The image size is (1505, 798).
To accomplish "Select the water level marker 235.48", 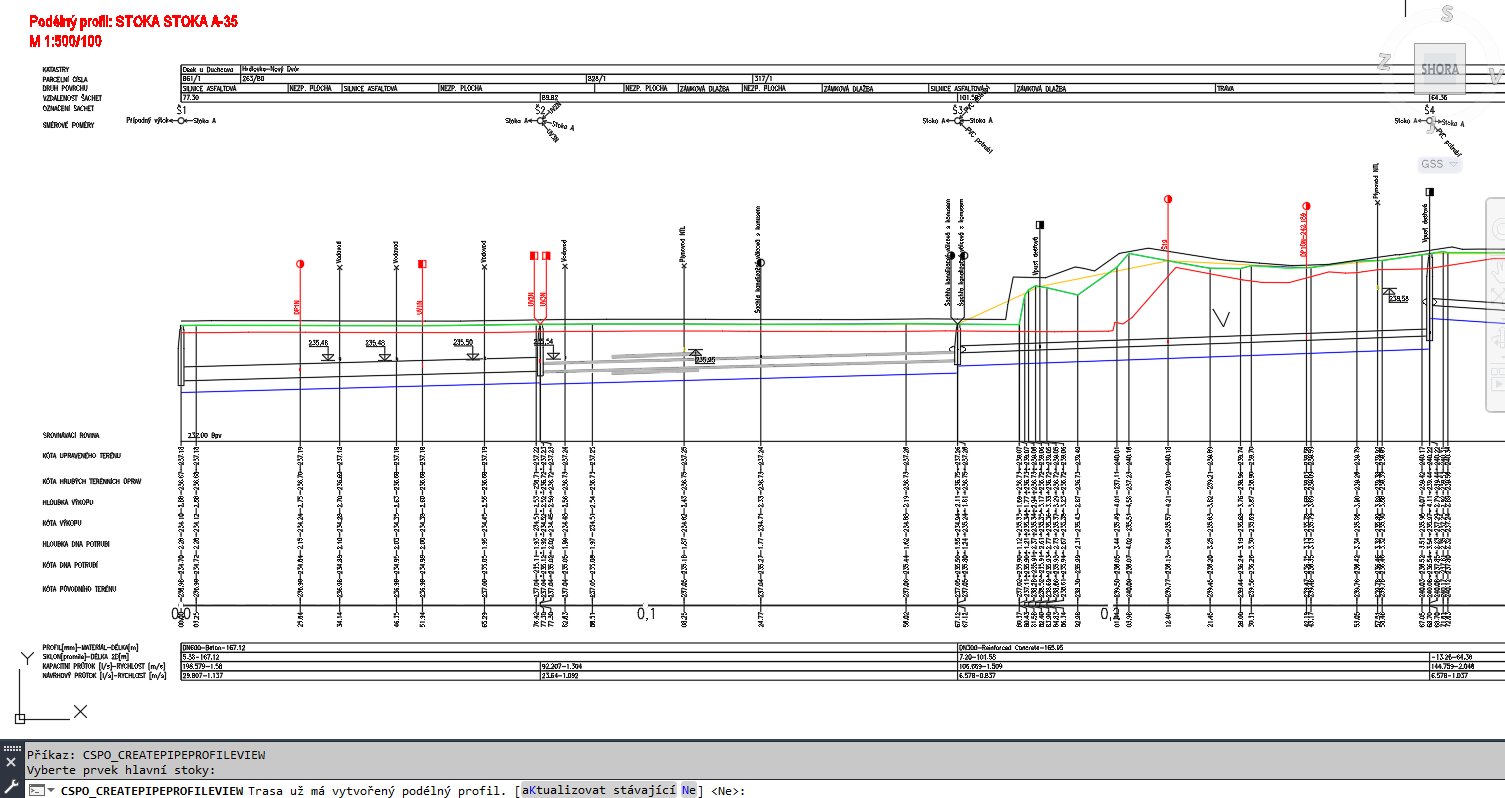I will [319, 343].
